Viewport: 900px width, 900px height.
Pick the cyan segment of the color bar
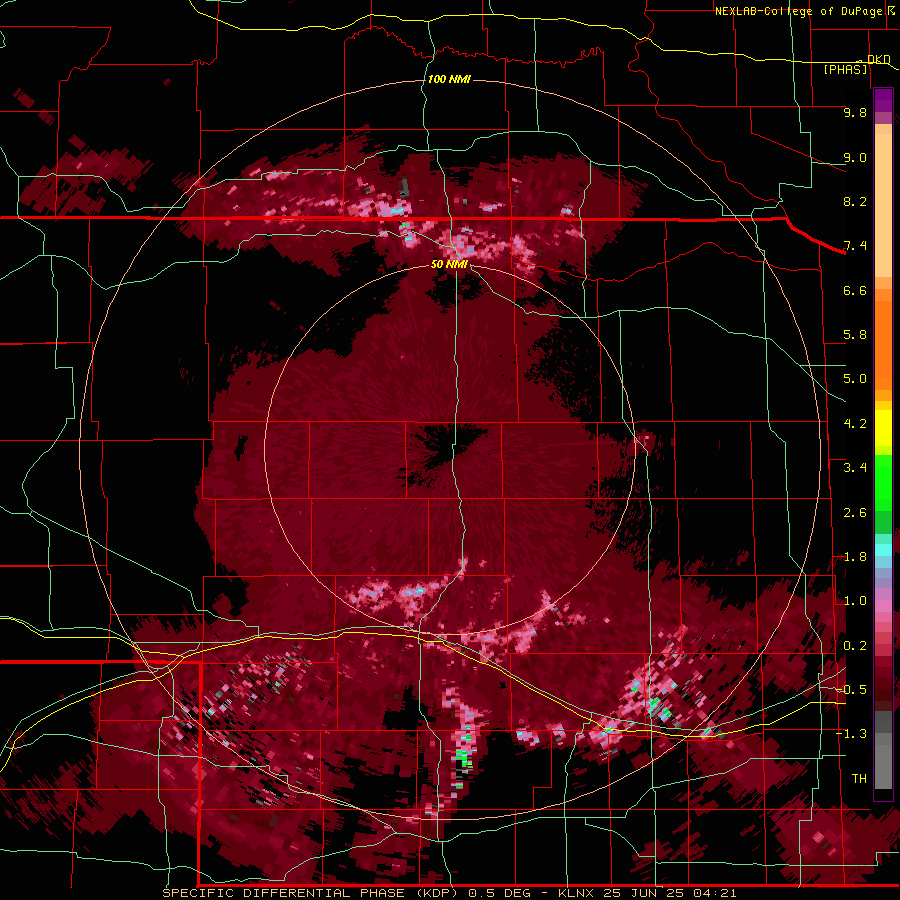(x=883, y=550)
